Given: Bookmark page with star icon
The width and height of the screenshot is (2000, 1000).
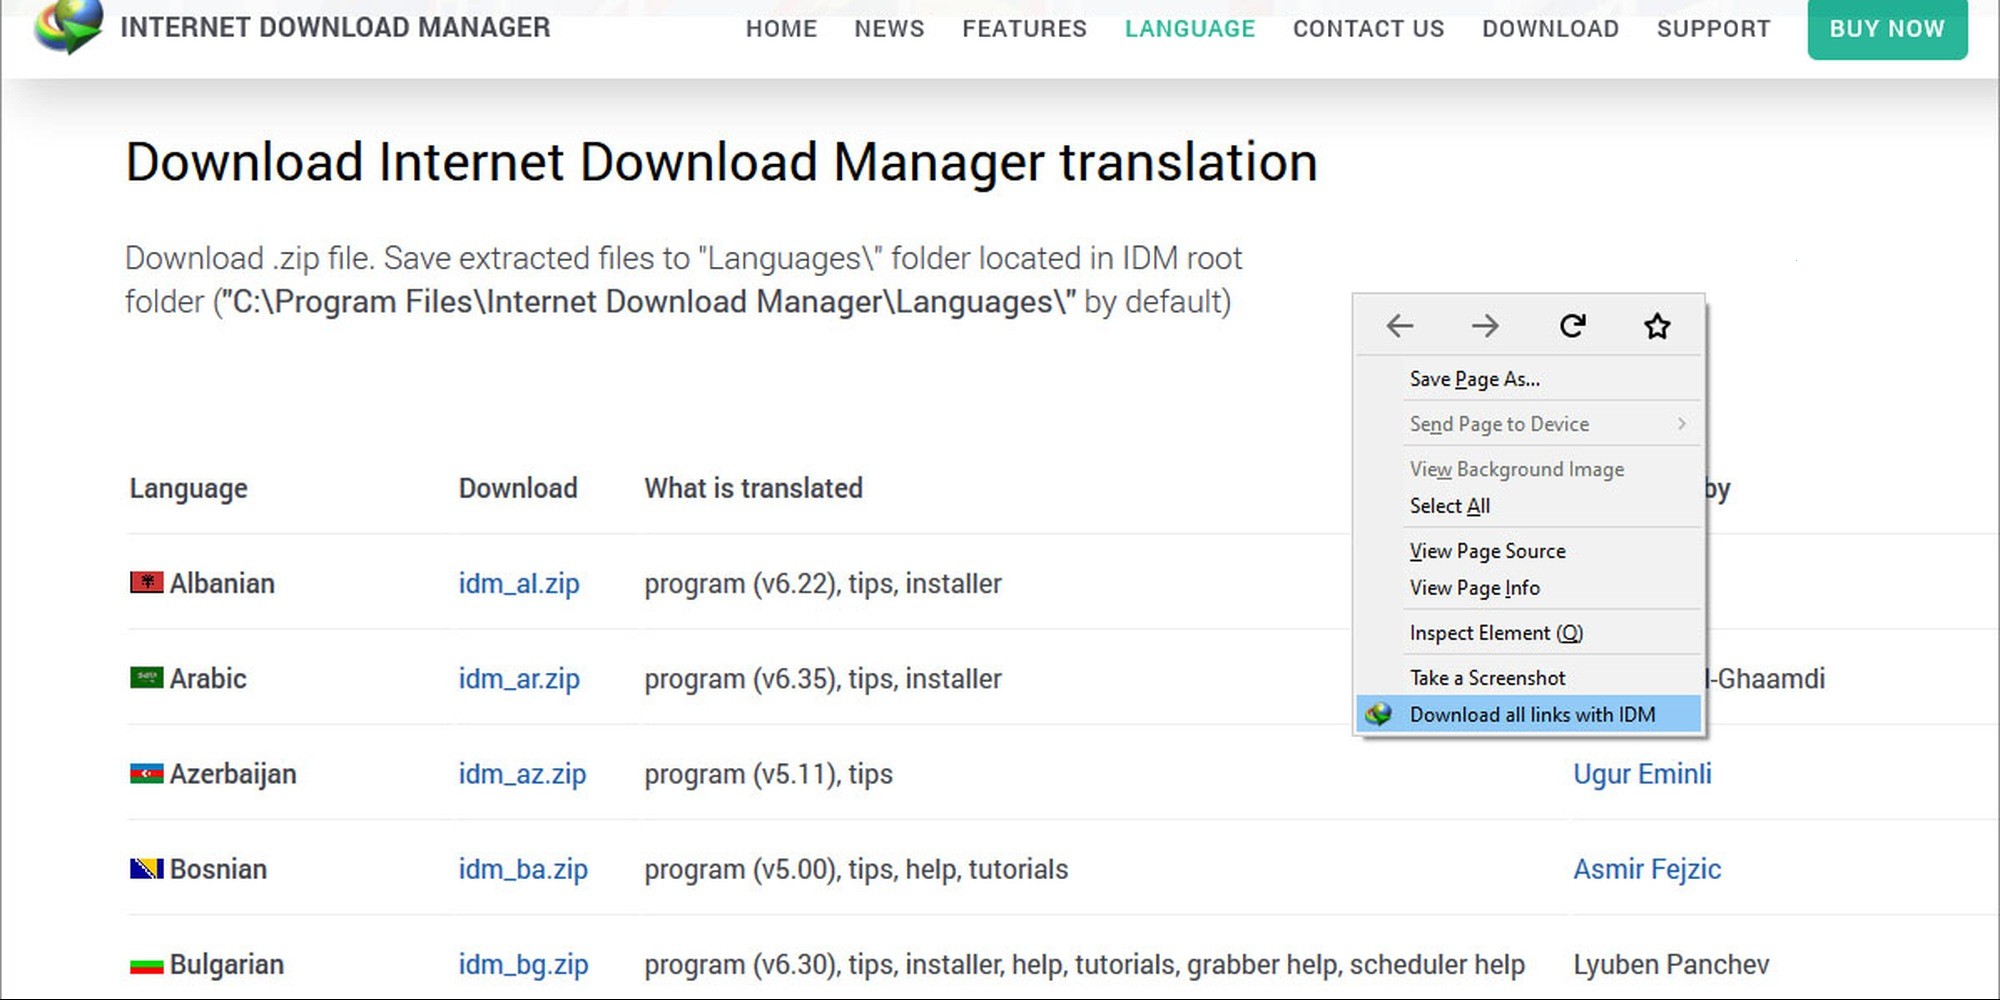Looking at the screenshot, I should pos(1657,325).
